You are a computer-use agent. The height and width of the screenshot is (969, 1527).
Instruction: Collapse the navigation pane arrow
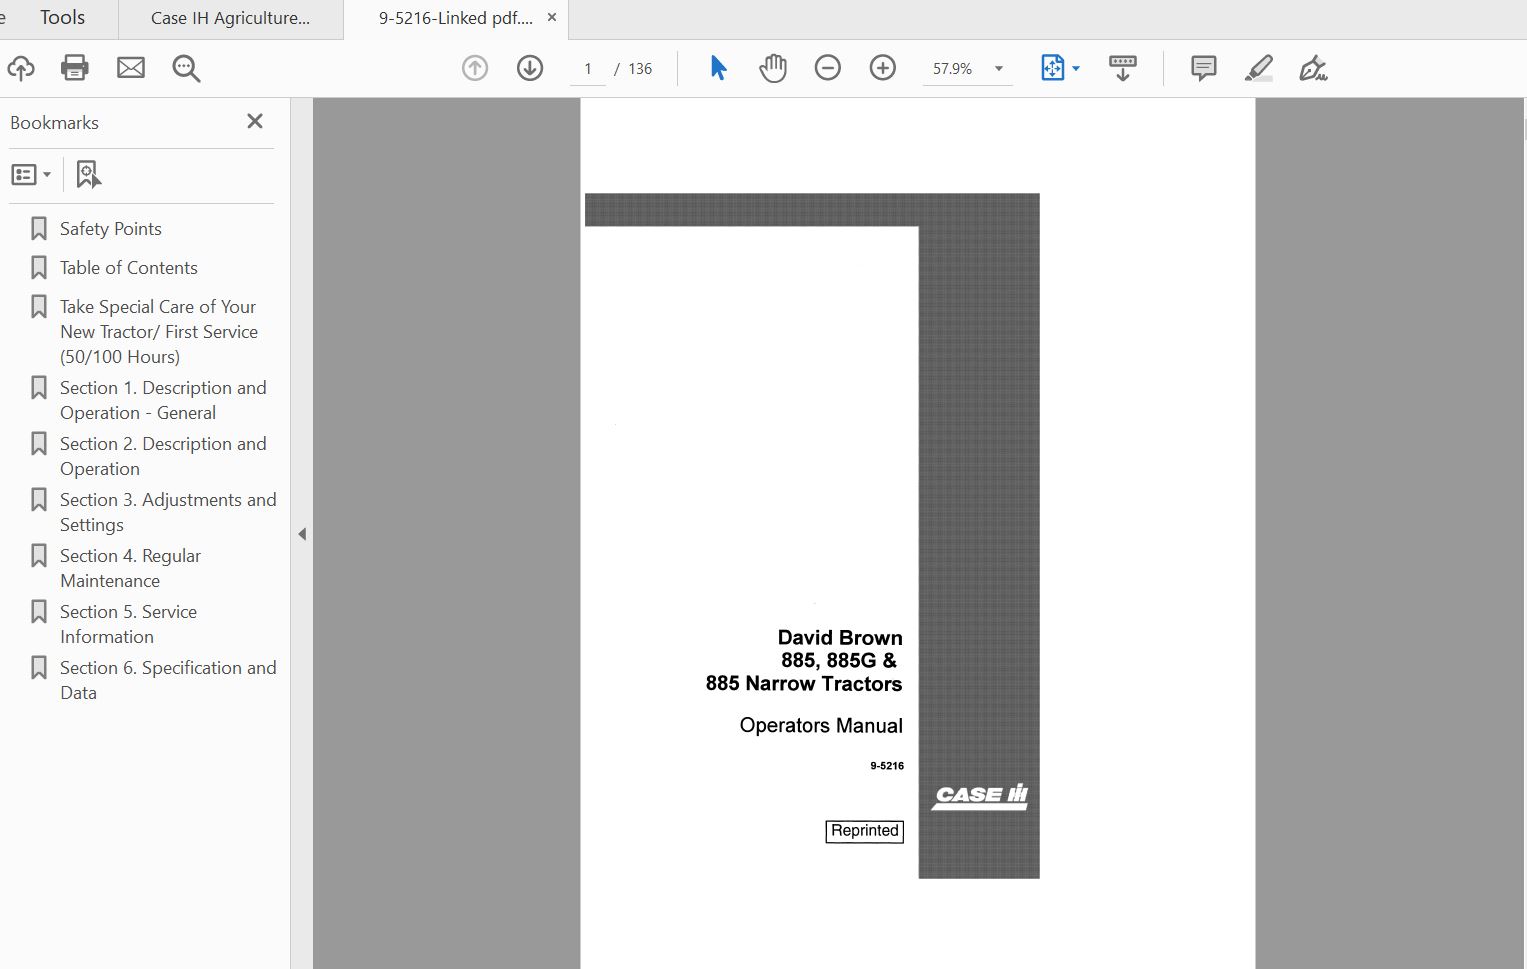point(302,534)
